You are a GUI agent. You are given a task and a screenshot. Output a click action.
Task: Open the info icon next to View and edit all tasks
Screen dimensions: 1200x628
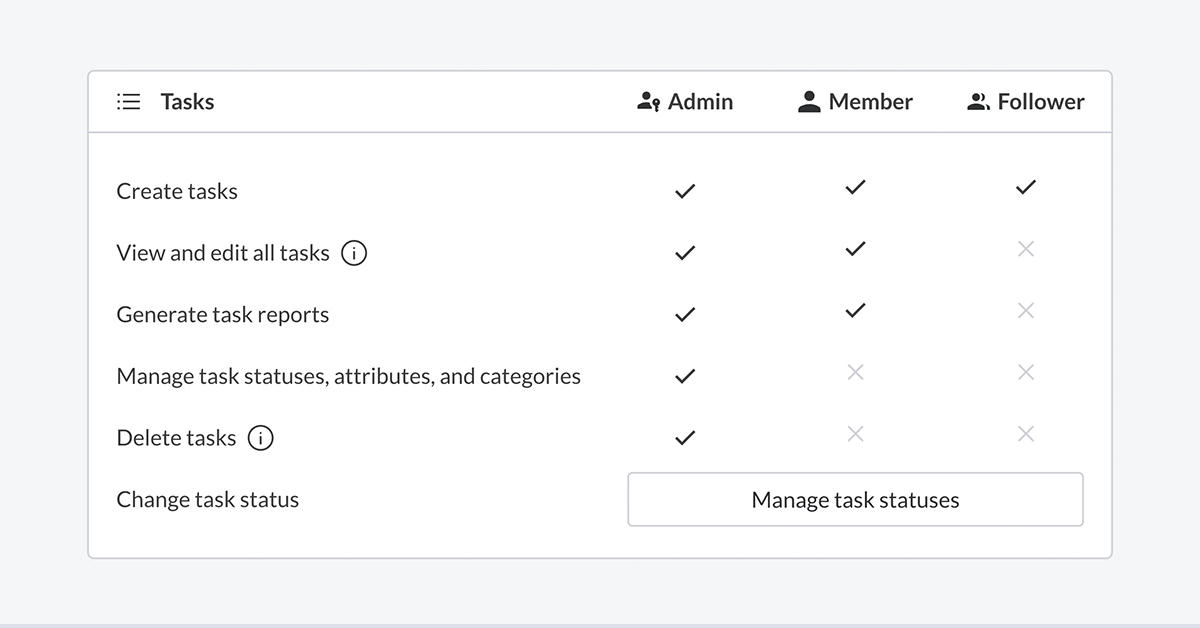pos(354,252)
